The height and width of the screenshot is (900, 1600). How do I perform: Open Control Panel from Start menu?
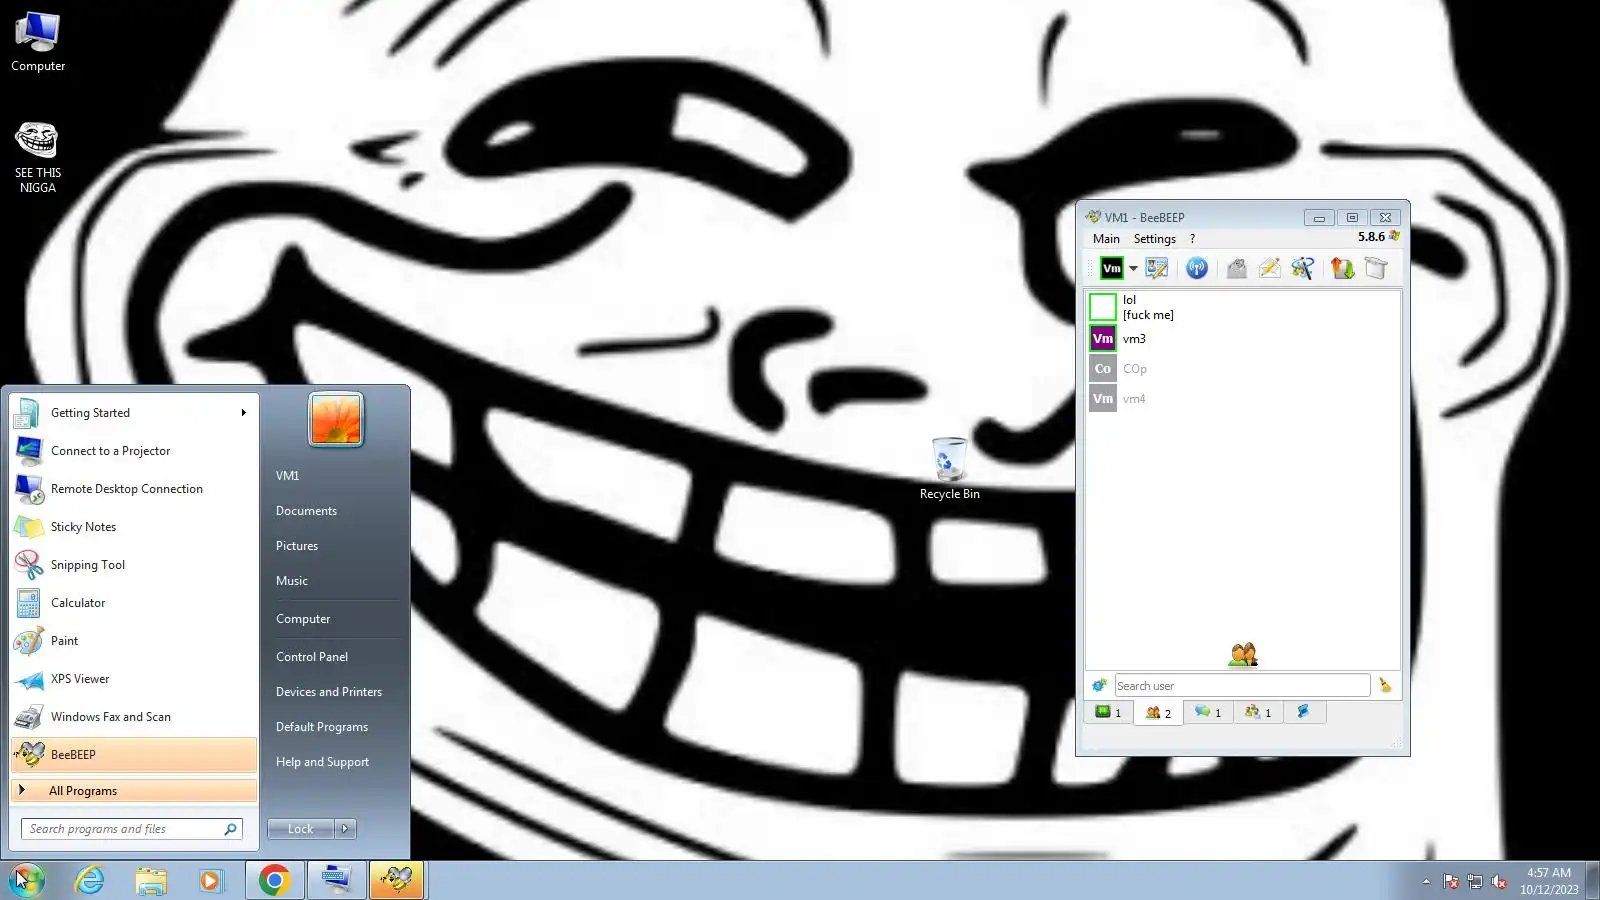[312, 657]
